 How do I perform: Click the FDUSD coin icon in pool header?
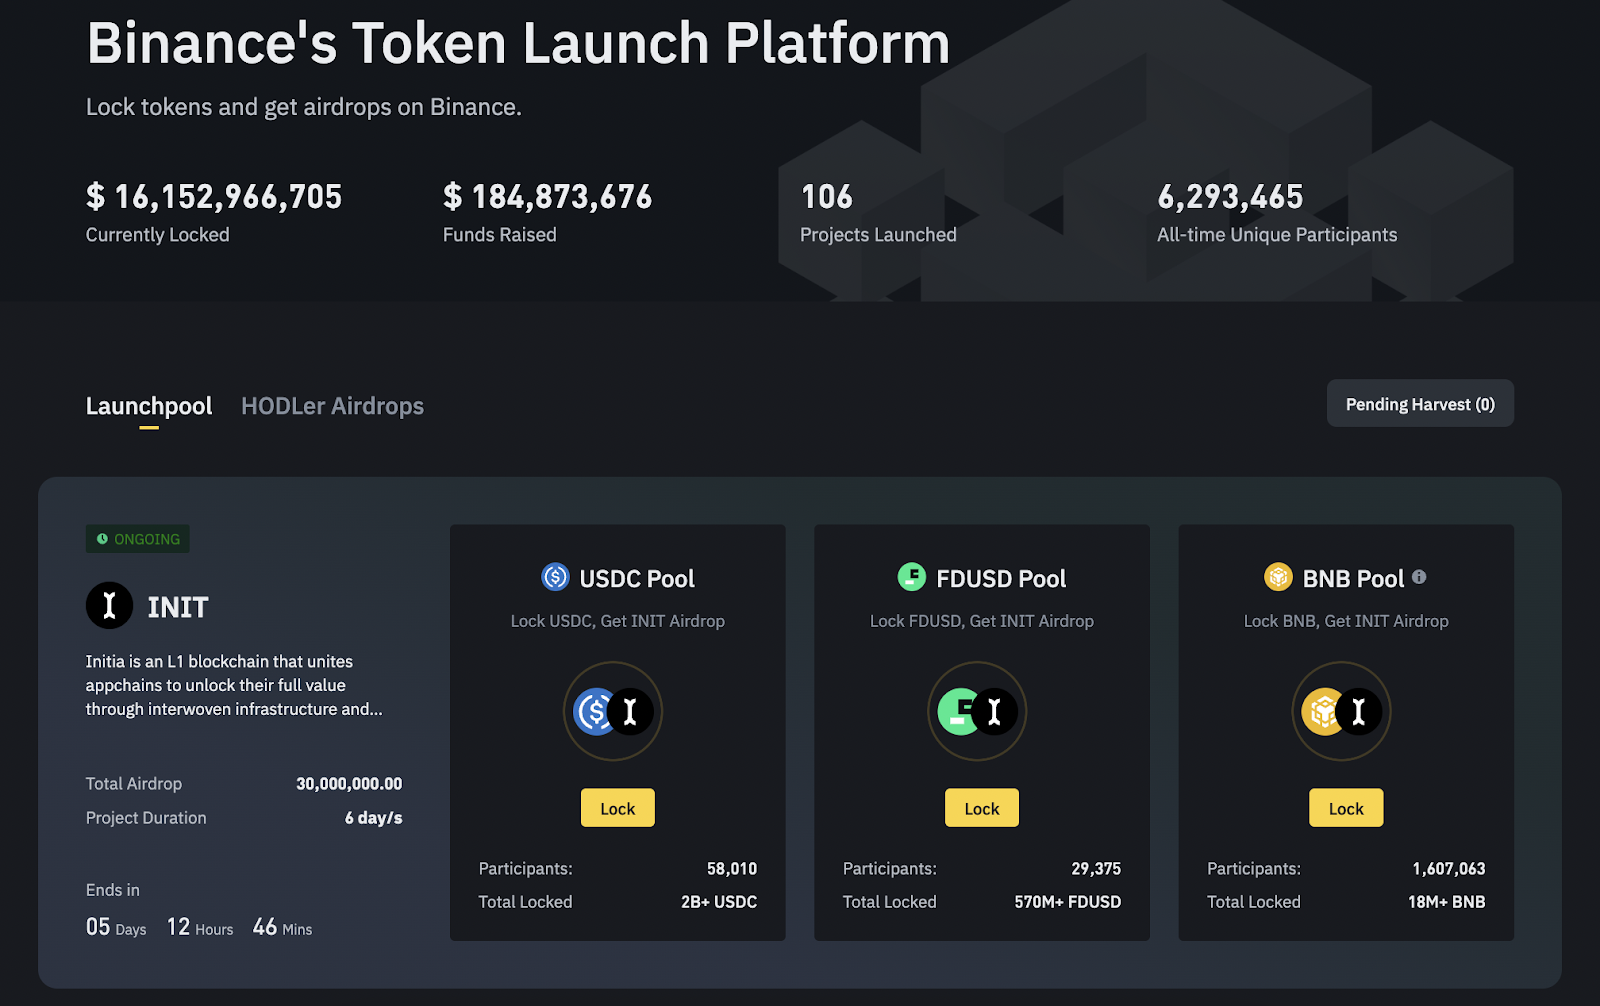911,577
